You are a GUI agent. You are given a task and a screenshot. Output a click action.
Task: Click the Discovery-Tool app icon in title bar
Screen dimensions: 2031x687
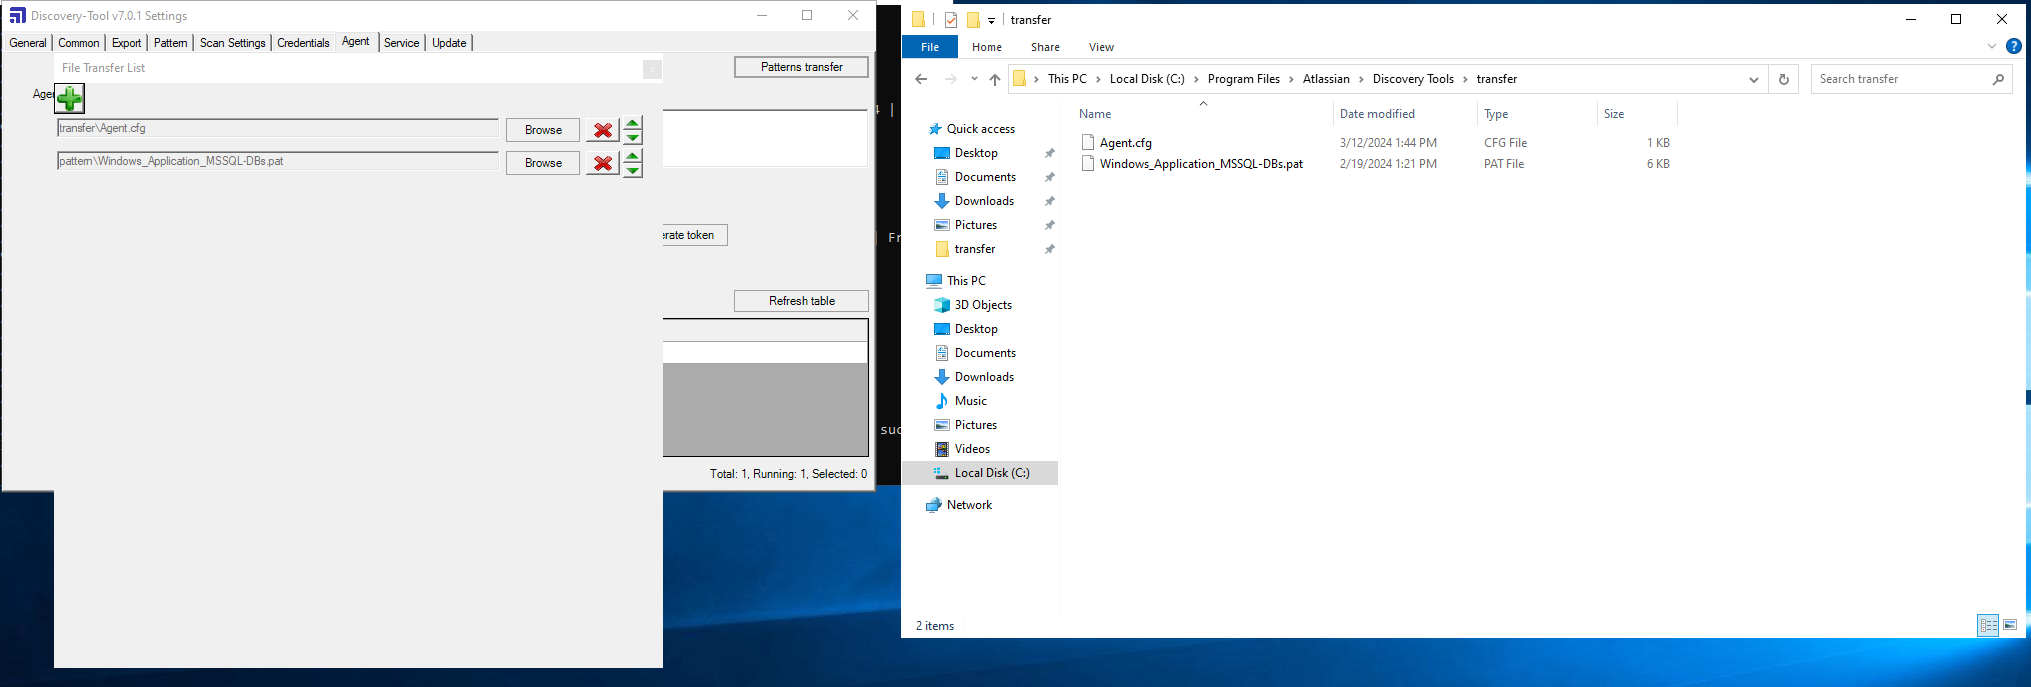click(x=17, y=15)
